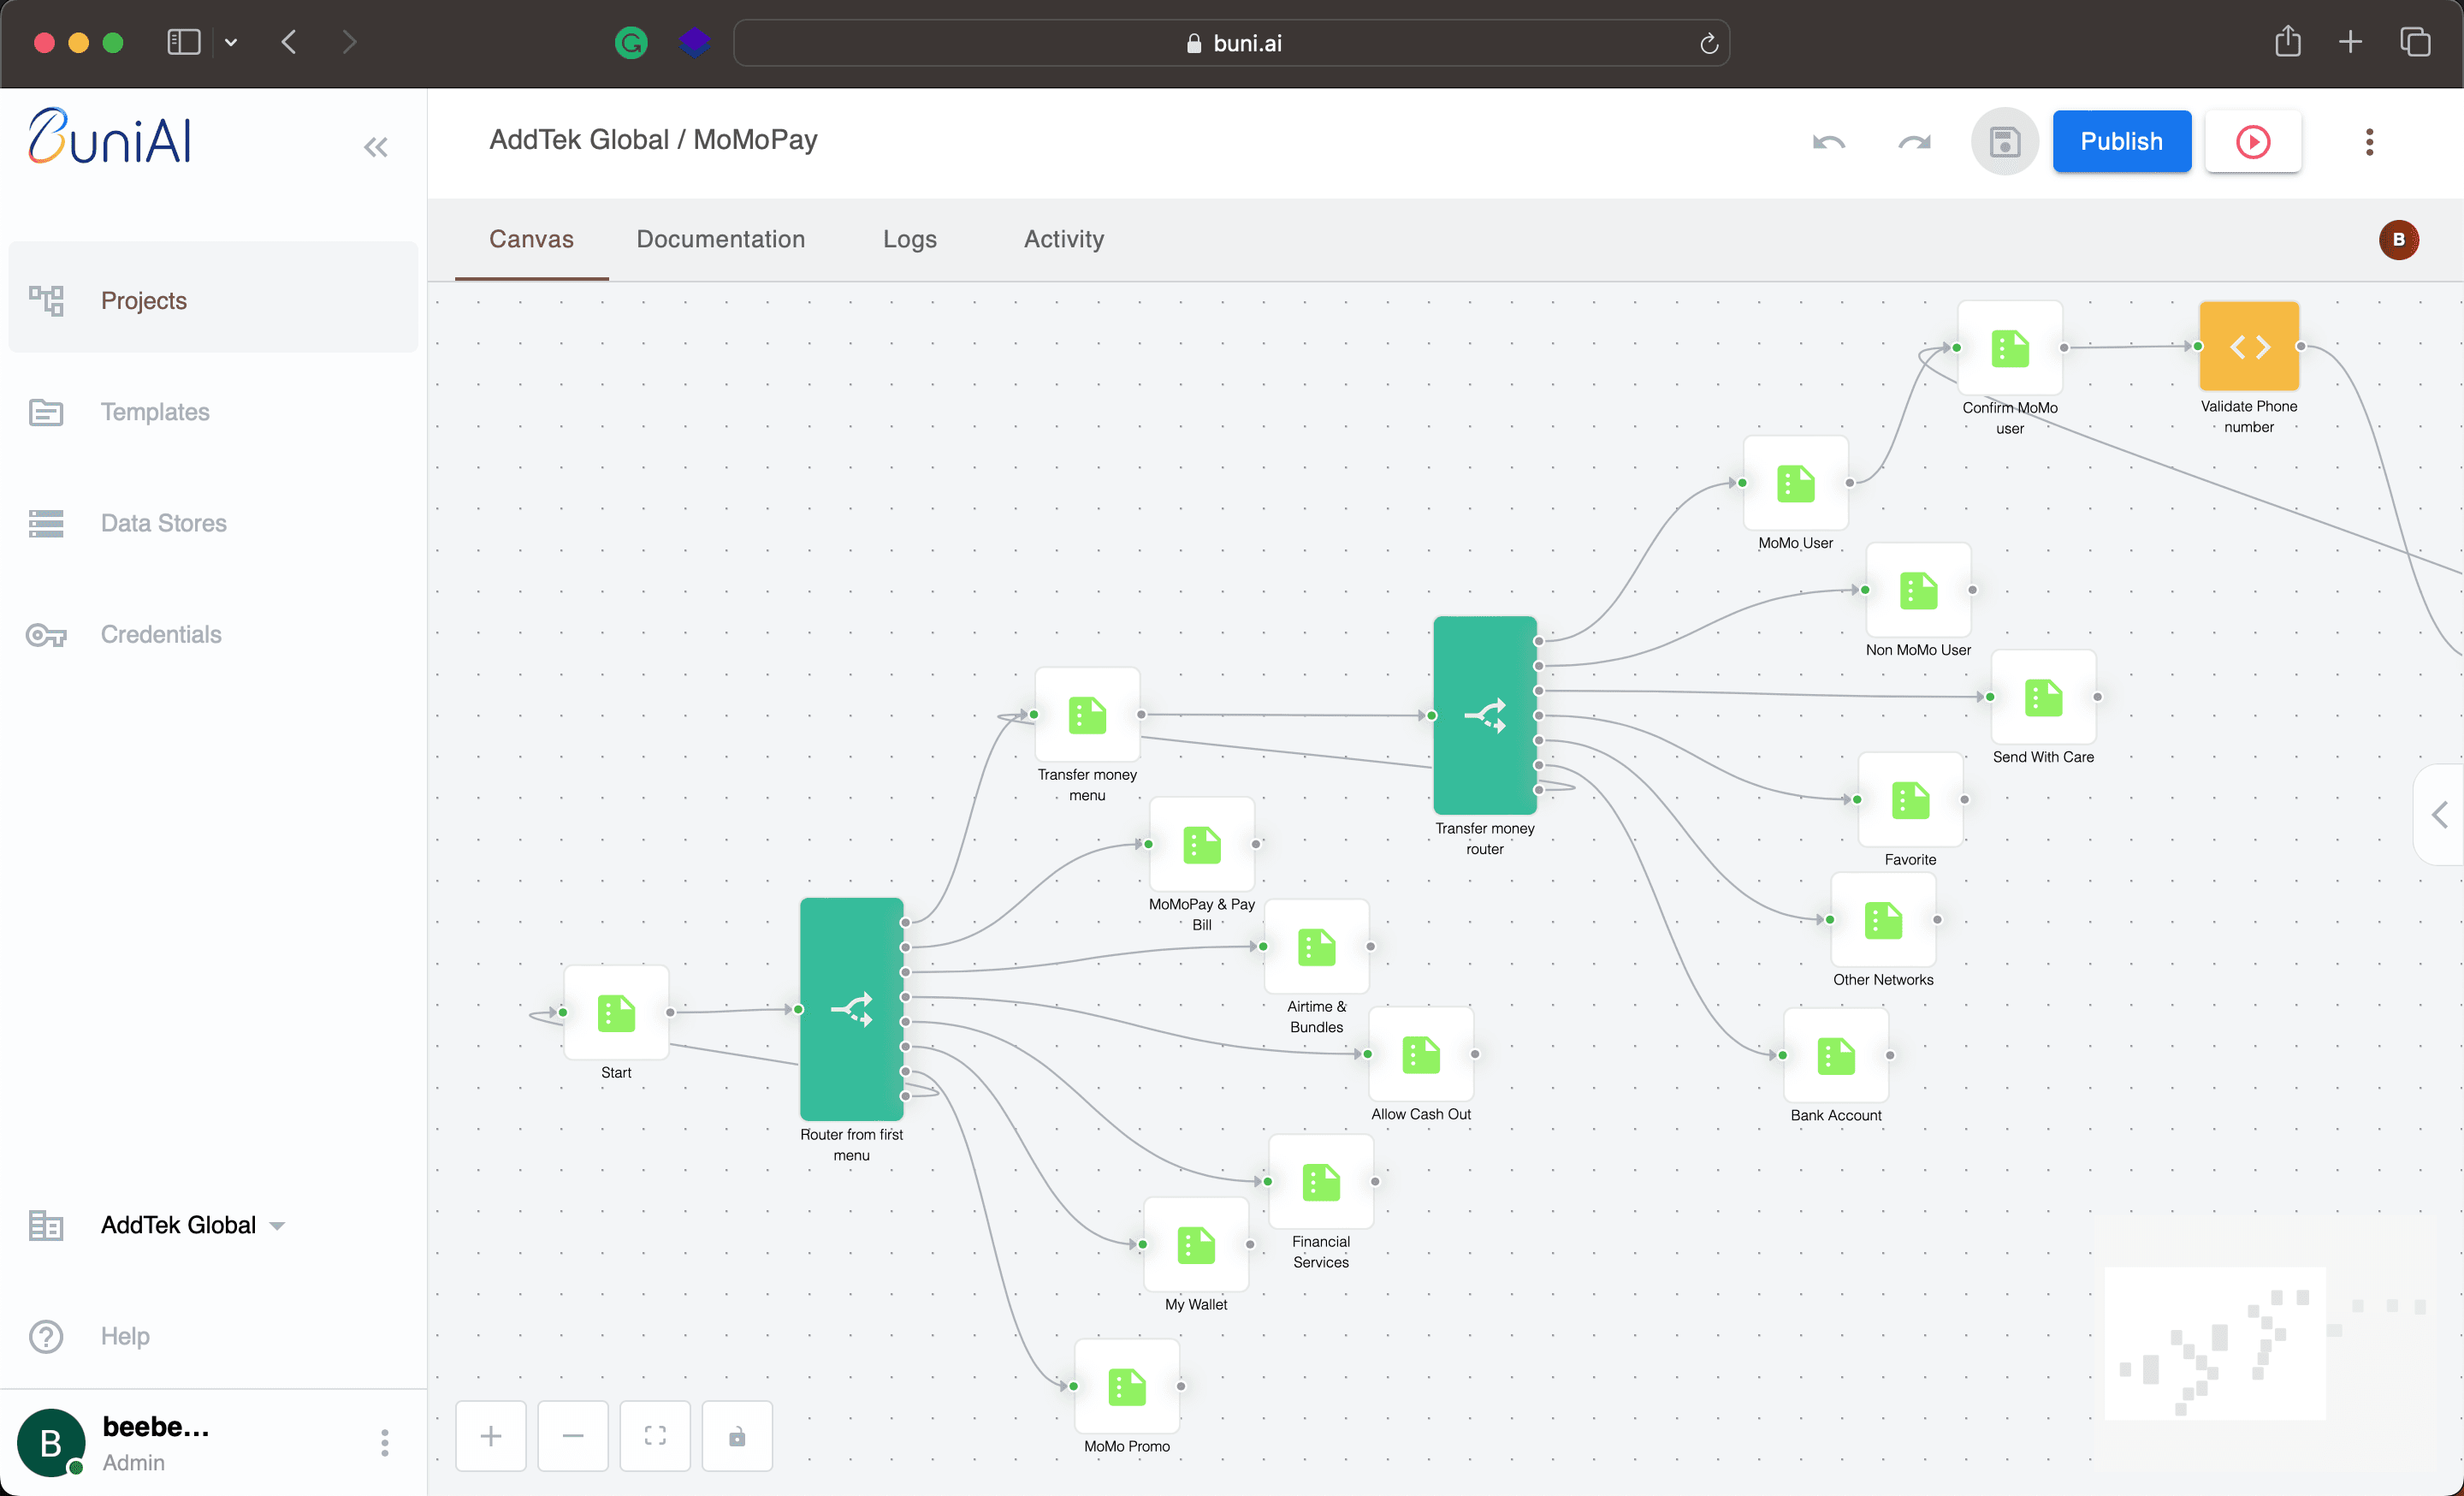Screen dimensions: 2464x1496
Task: Click the buni.ai address bar
Action: click(x=1231, y=43)
